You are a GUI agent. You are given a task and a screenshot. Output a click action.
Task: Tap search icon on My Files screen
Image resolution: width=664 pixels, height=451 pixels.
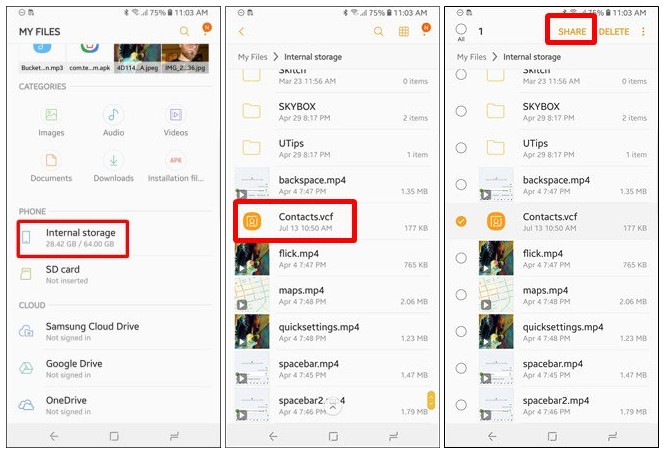[x=184, y=31]
